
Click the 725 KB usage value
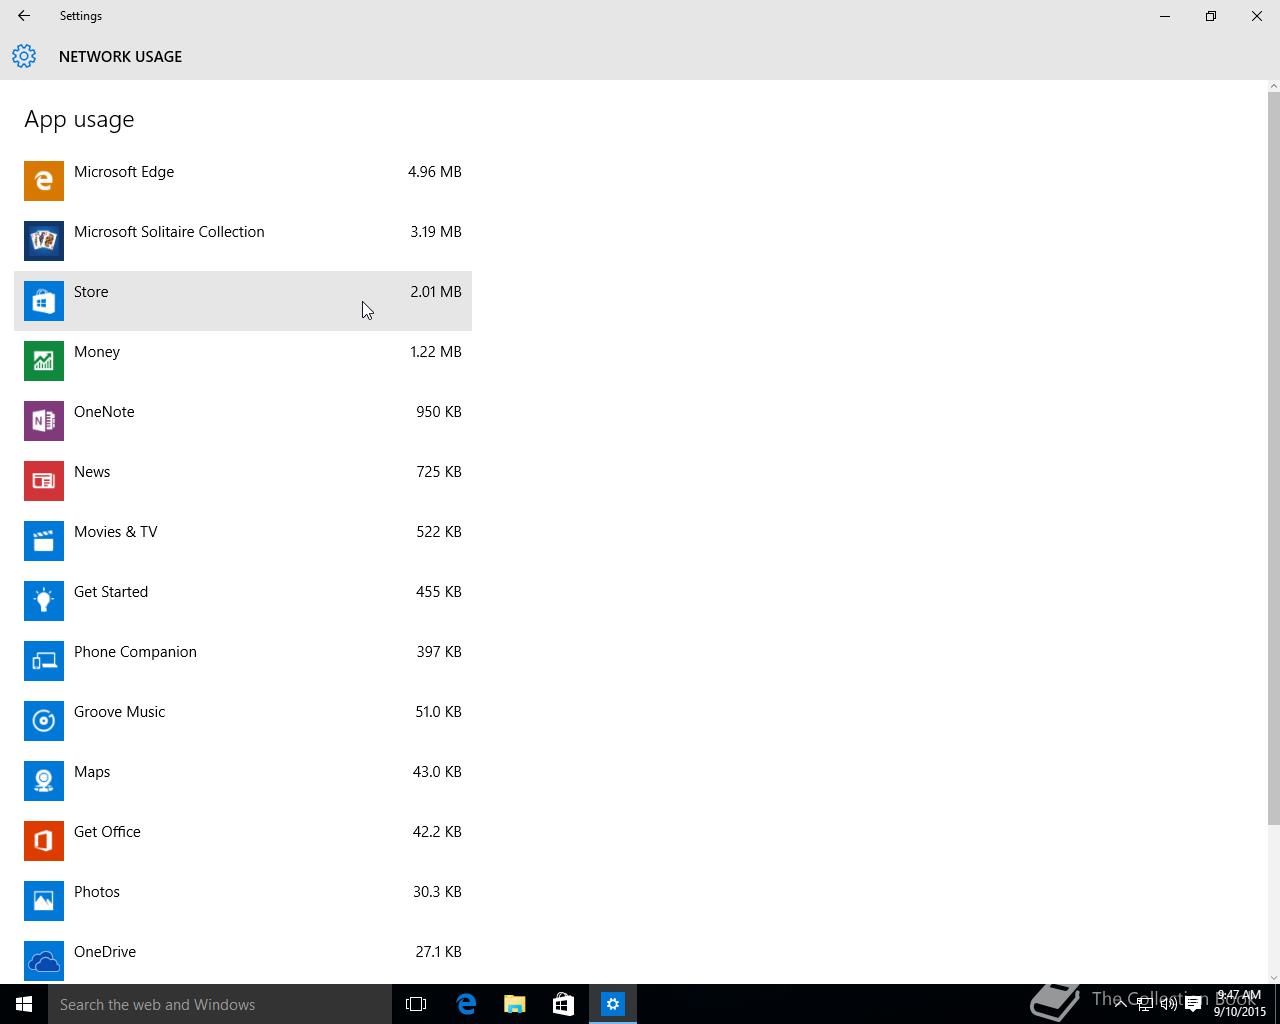click(x=439, y=472)
